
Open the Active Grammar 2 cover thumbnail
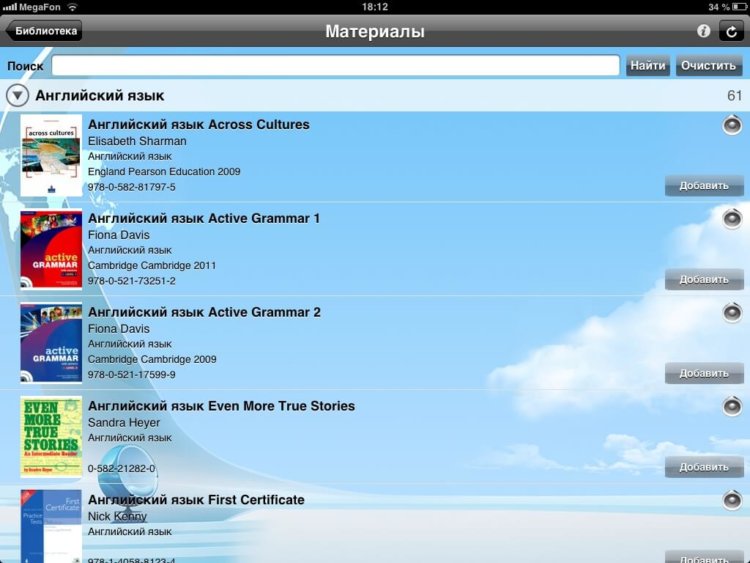51,343
